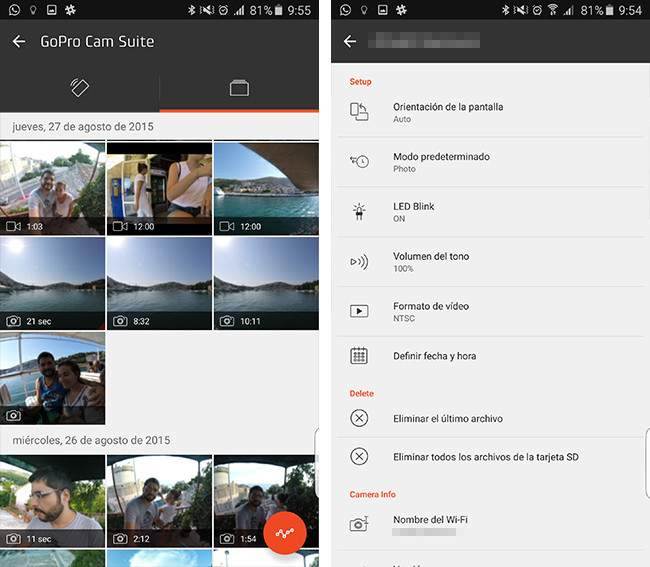Tap the video camera icon on 1:03 clip
The width and height of the screenshot is (650, 567).
(13, 226)
